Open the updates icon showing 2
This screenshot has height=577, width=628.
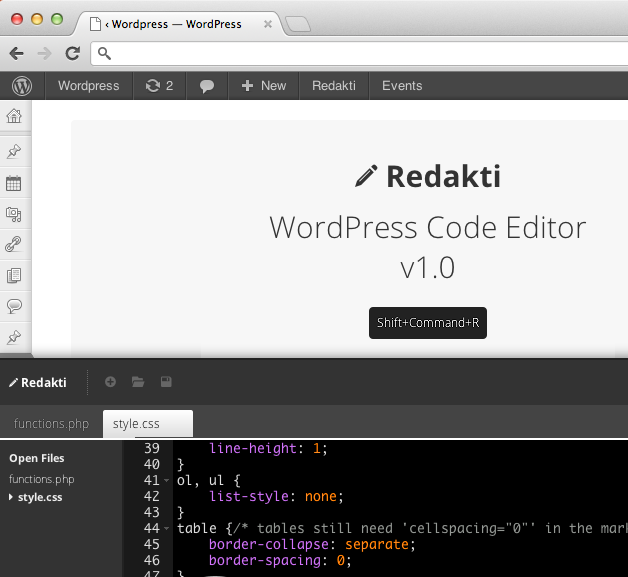159,86
